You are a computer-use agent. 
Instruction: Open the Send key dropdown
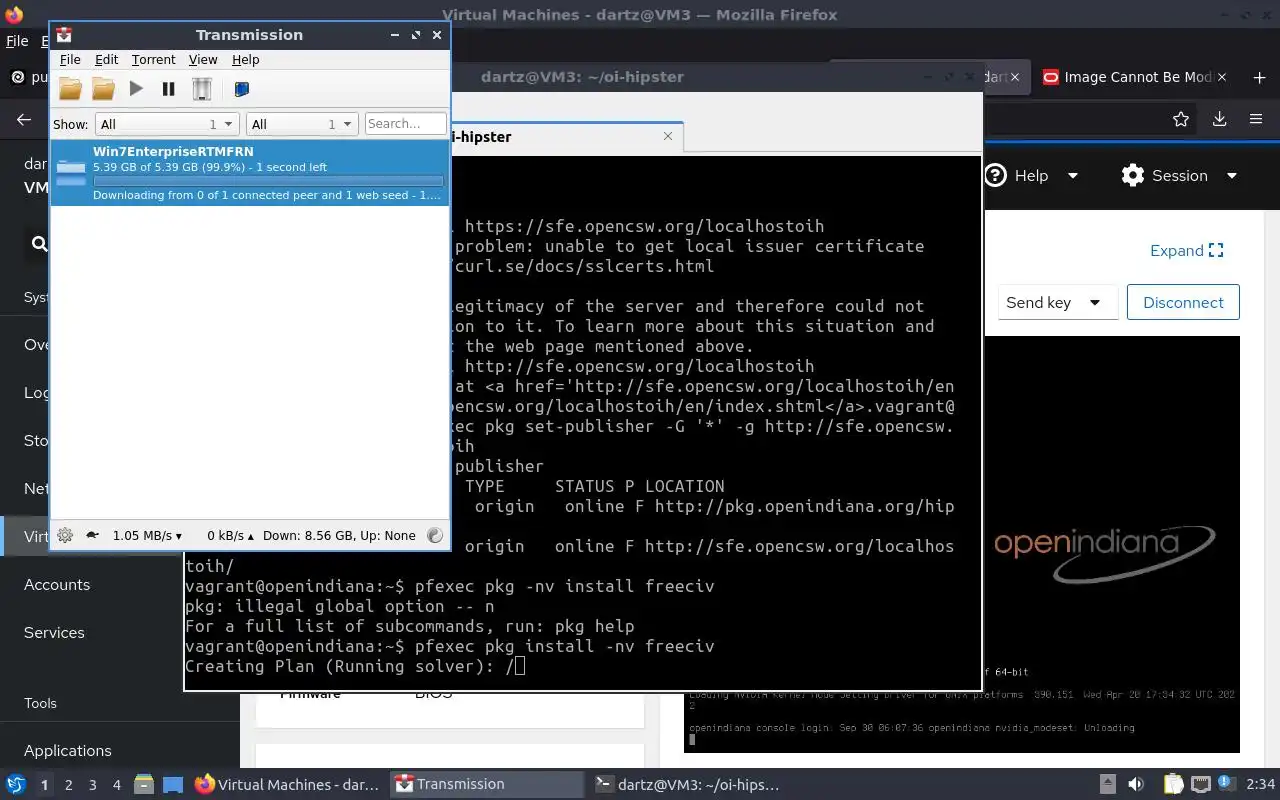1057,303
